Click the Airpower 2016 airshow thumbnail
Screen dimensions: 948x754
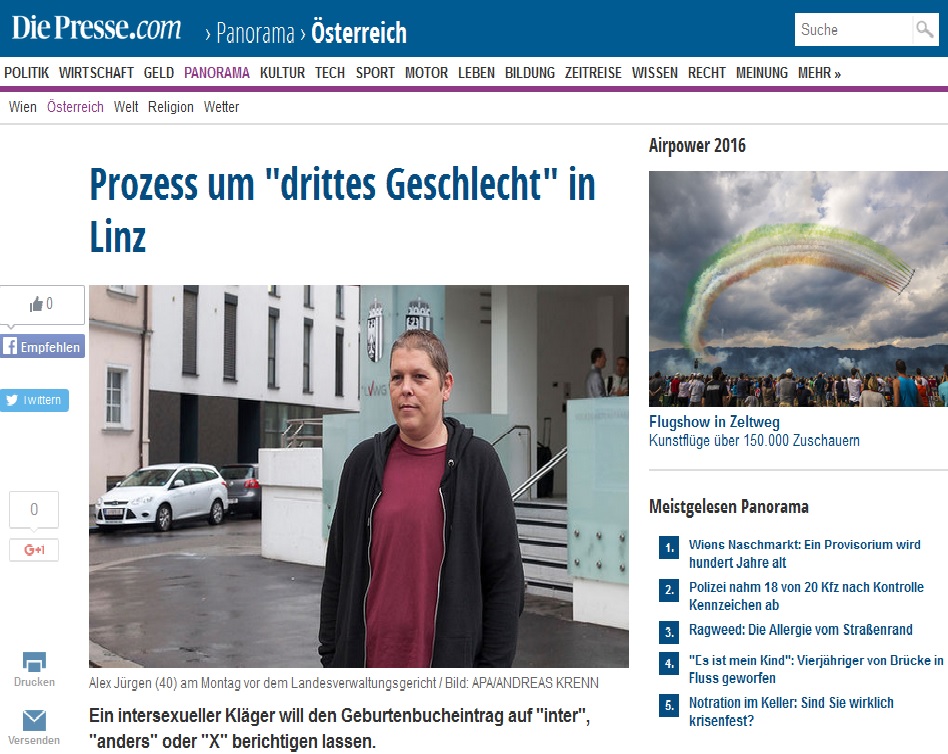[x=798, y=288]
